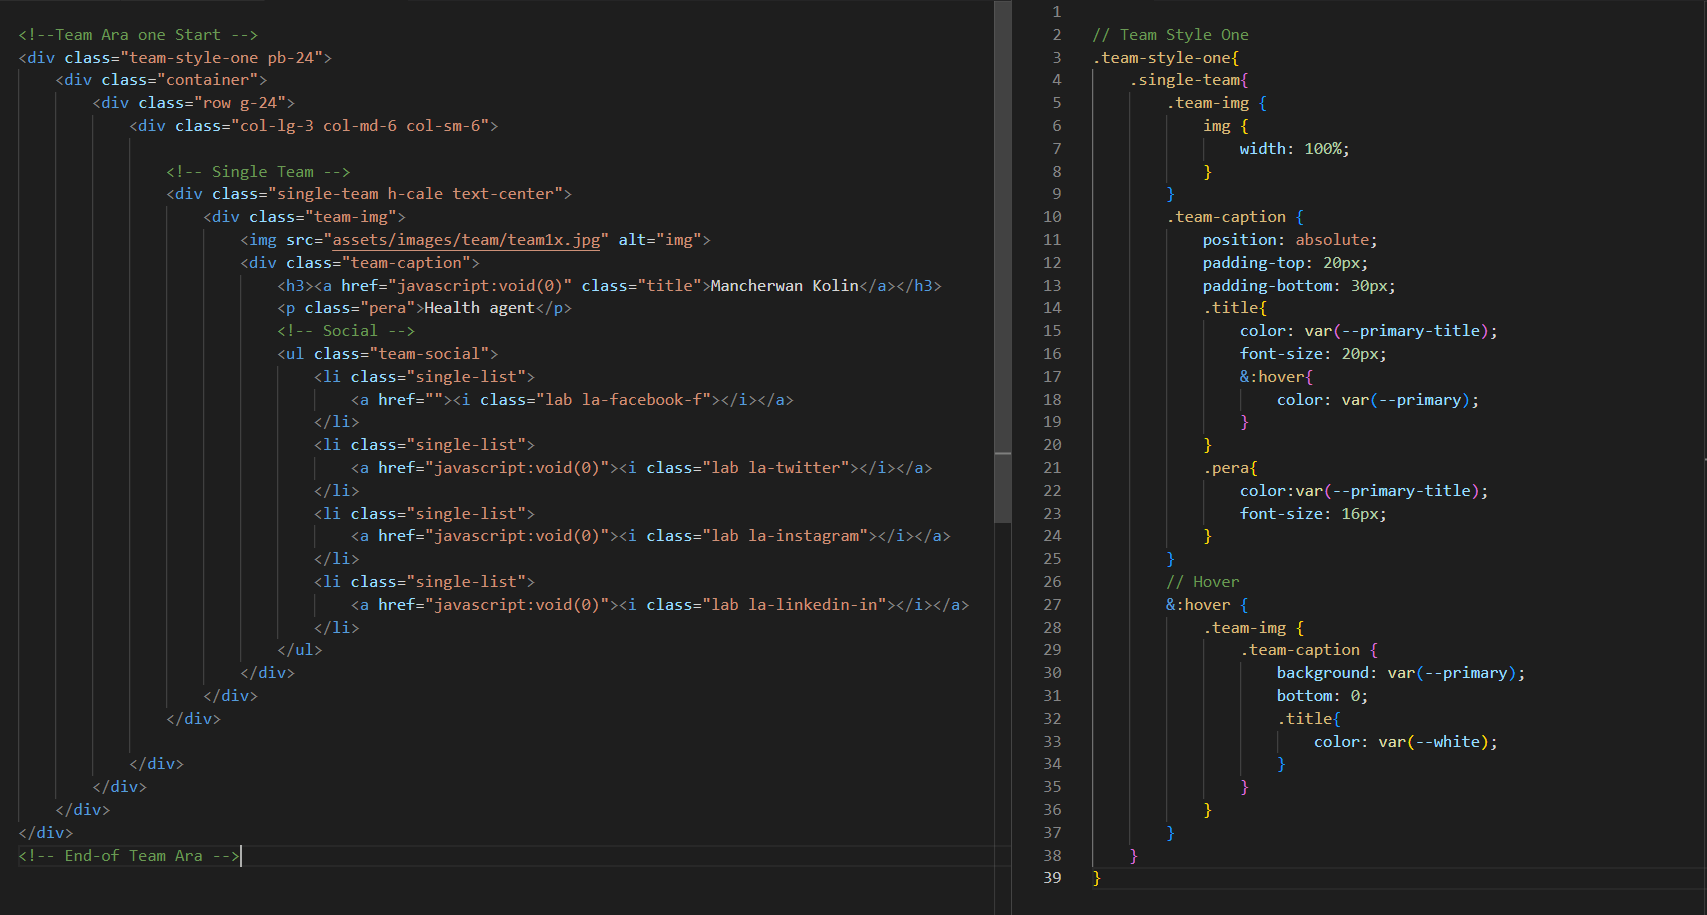Click the name 'Mancherwan Kolin' in the h3
1707x915 pixels.
coord(784,286)
